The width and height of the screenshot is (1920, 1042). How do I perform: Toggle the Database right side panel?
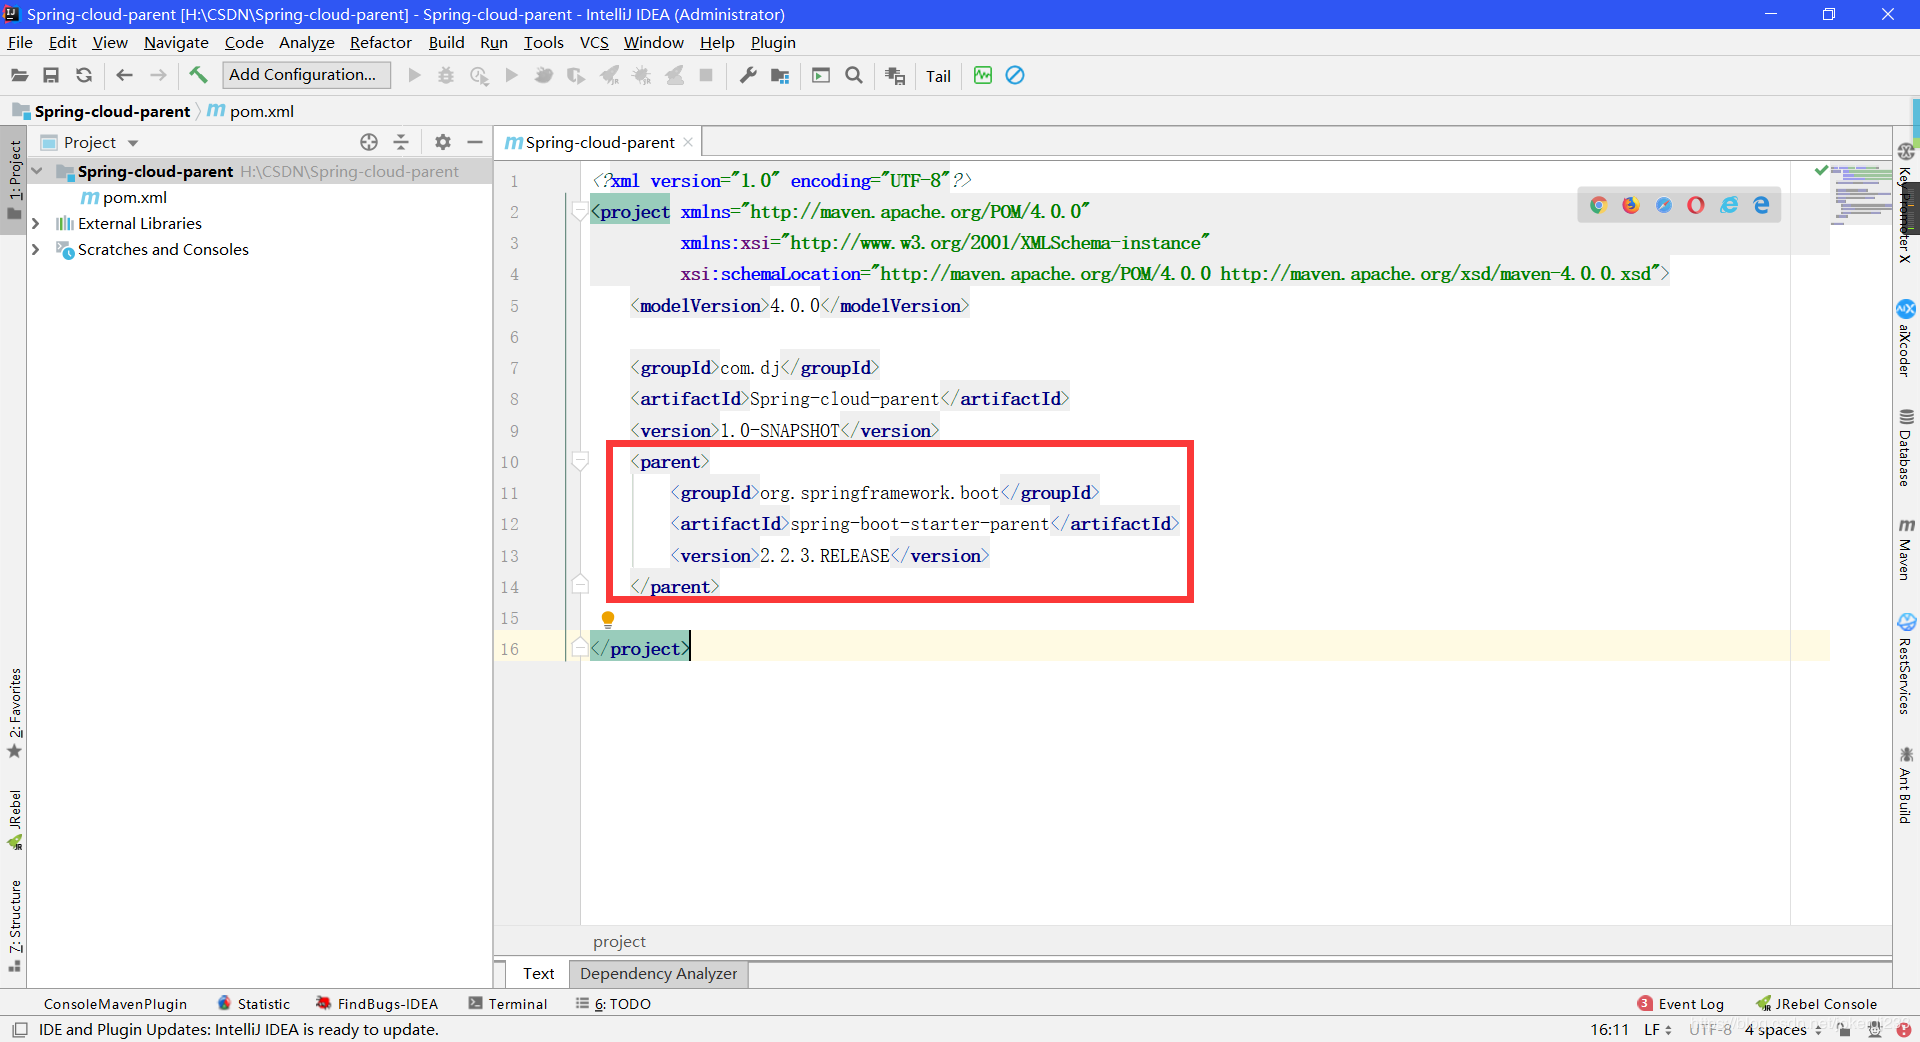pos(1906,448)
